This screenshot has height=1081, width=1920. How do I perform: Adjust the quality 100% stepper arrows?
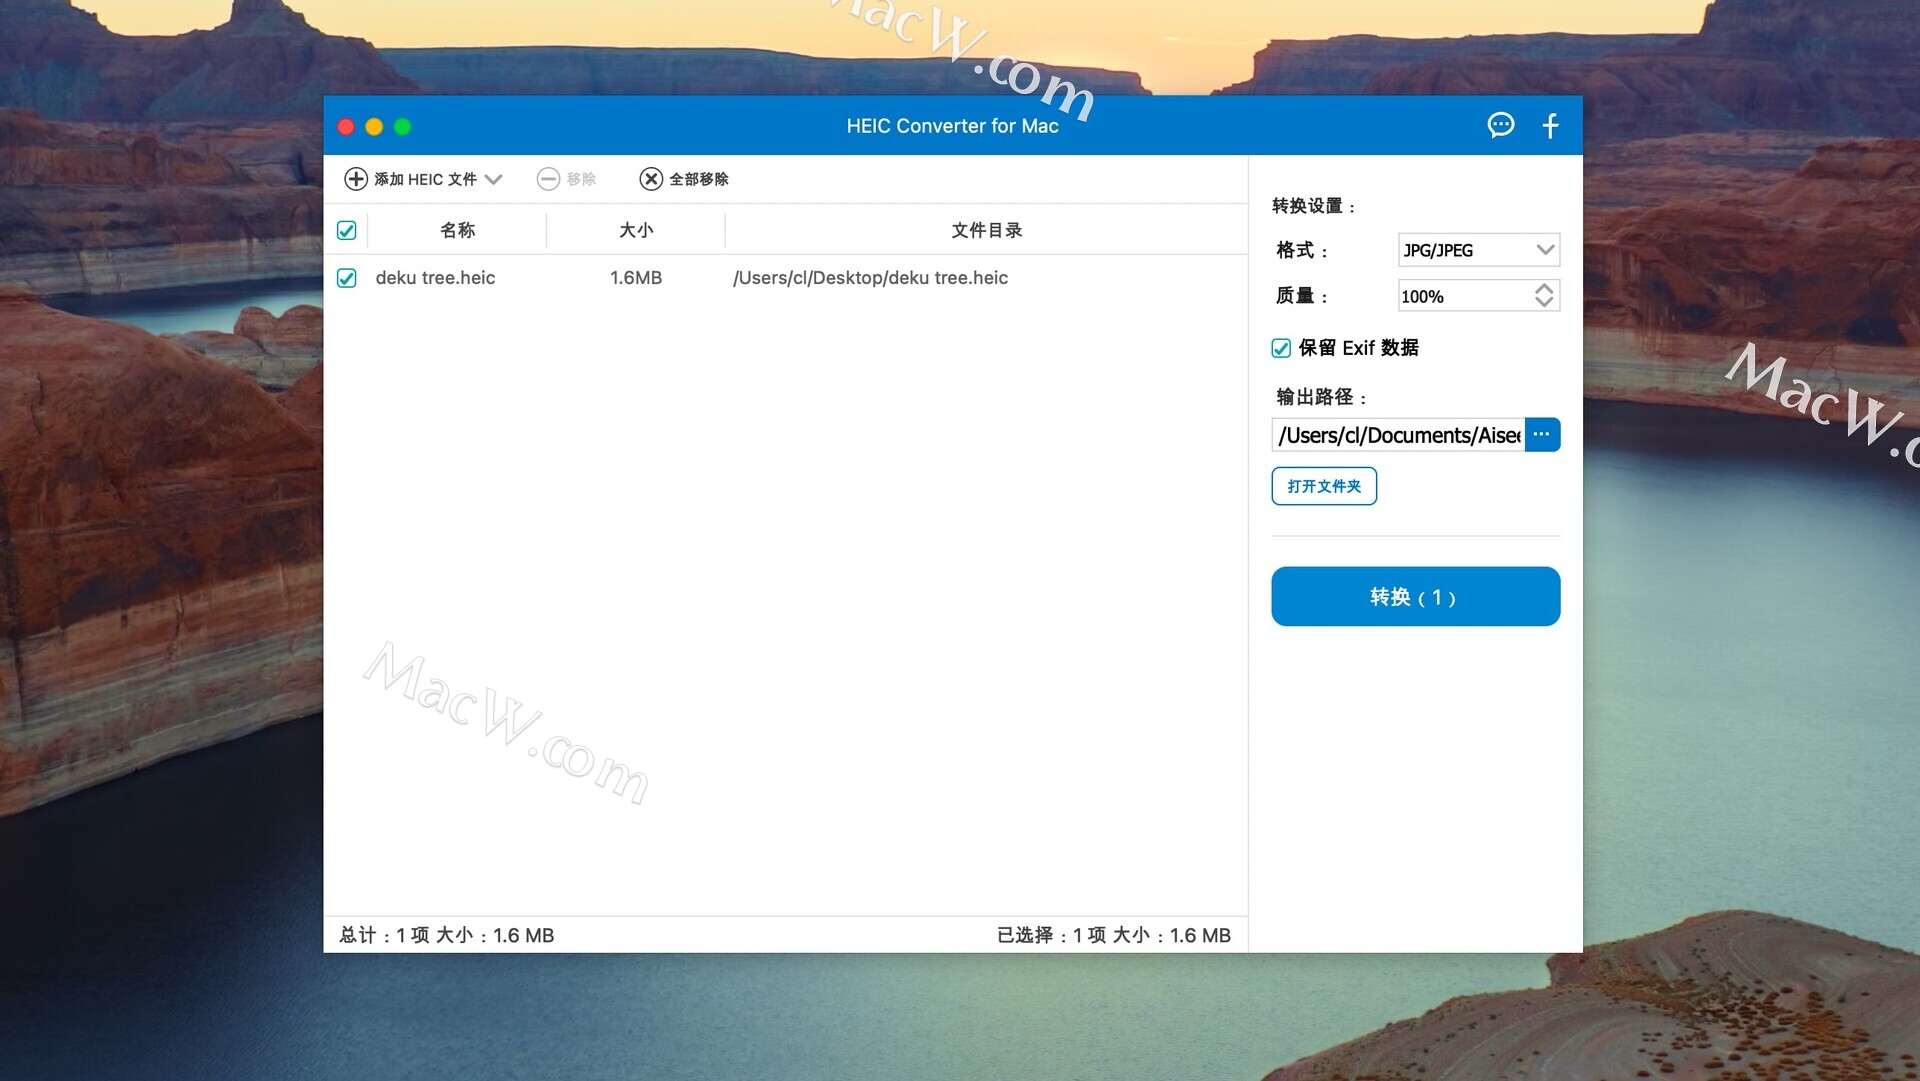click(x=1544, y=296)
